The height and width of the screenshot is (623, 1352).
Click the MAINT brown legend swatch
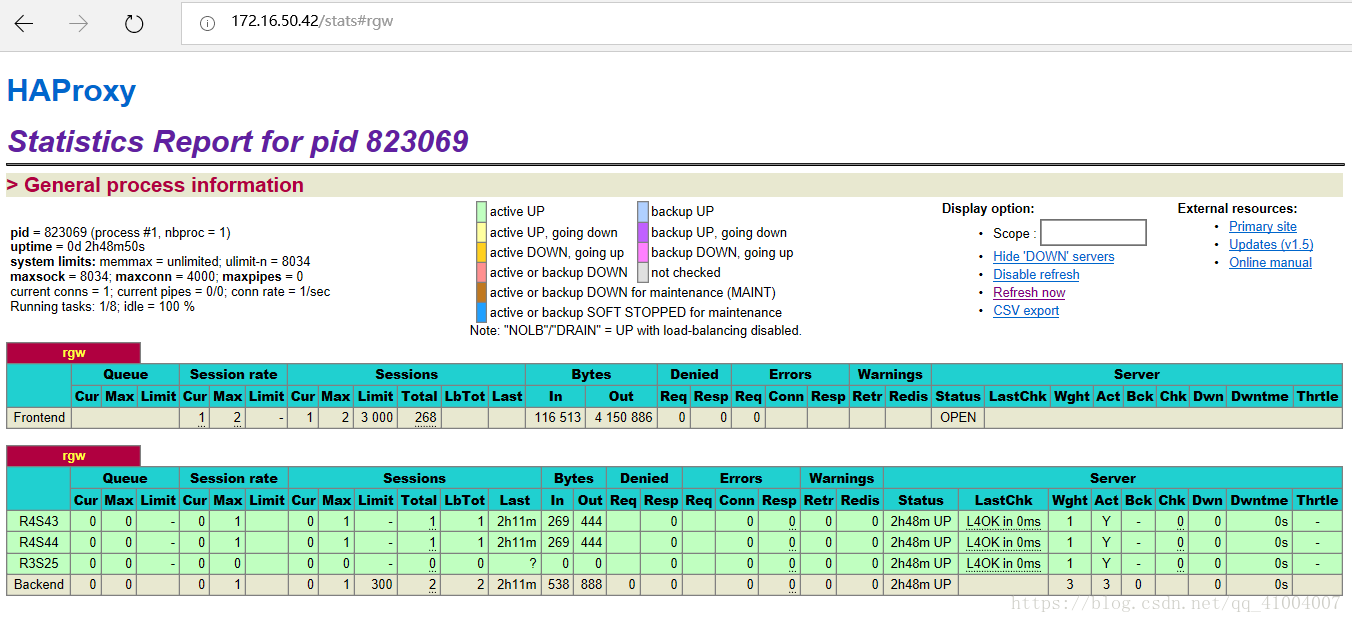point(481,292)
